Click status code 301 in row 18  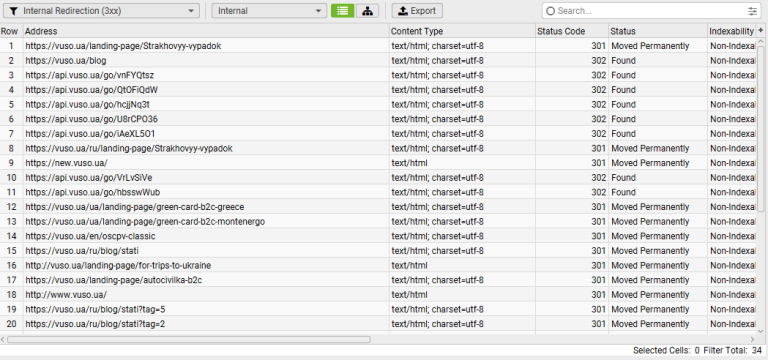click(572, 295)
